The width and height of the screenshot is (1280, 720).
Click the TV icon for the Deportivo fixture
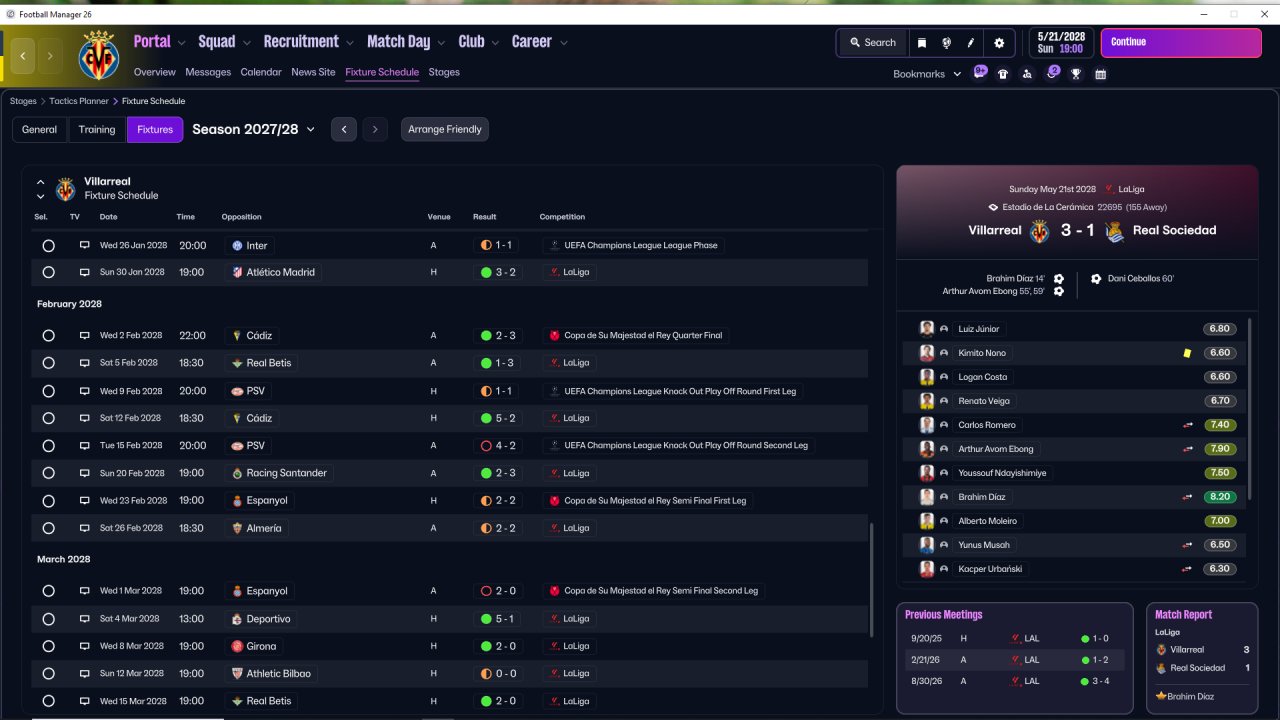pos(84,619)
